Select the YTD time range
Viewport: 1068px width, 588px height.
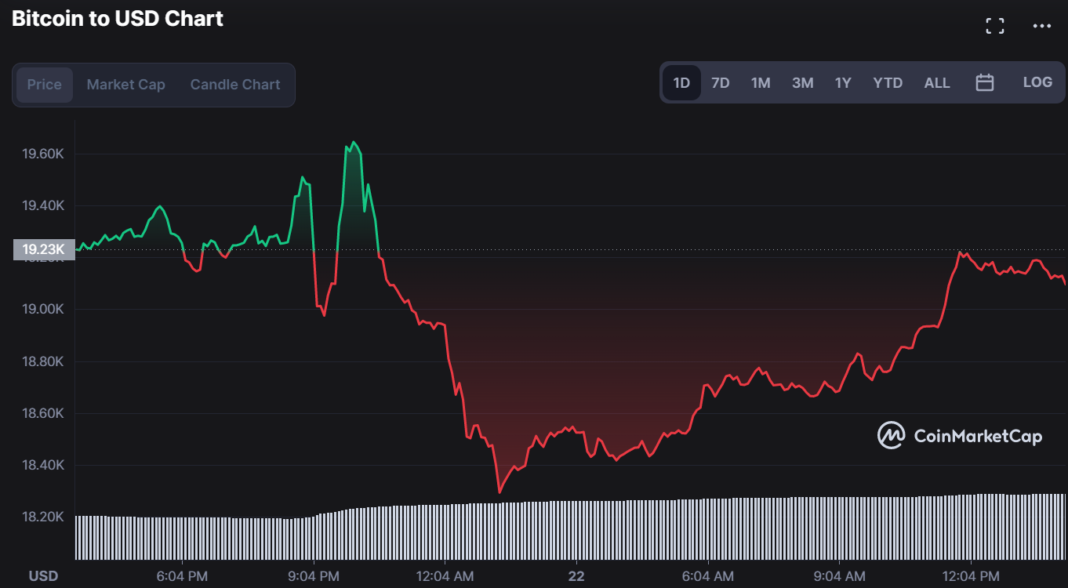(x=887, y=82)
